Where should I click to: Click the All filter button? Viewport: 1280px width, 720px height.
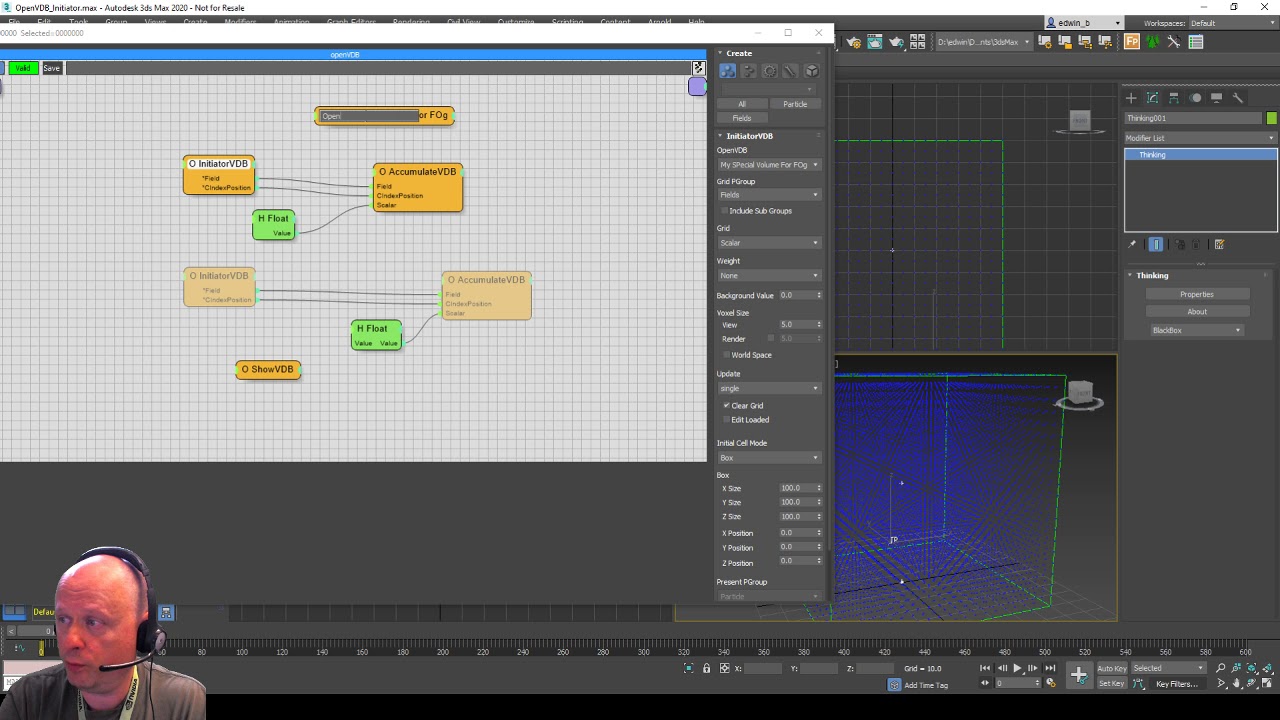click(741, 104)
